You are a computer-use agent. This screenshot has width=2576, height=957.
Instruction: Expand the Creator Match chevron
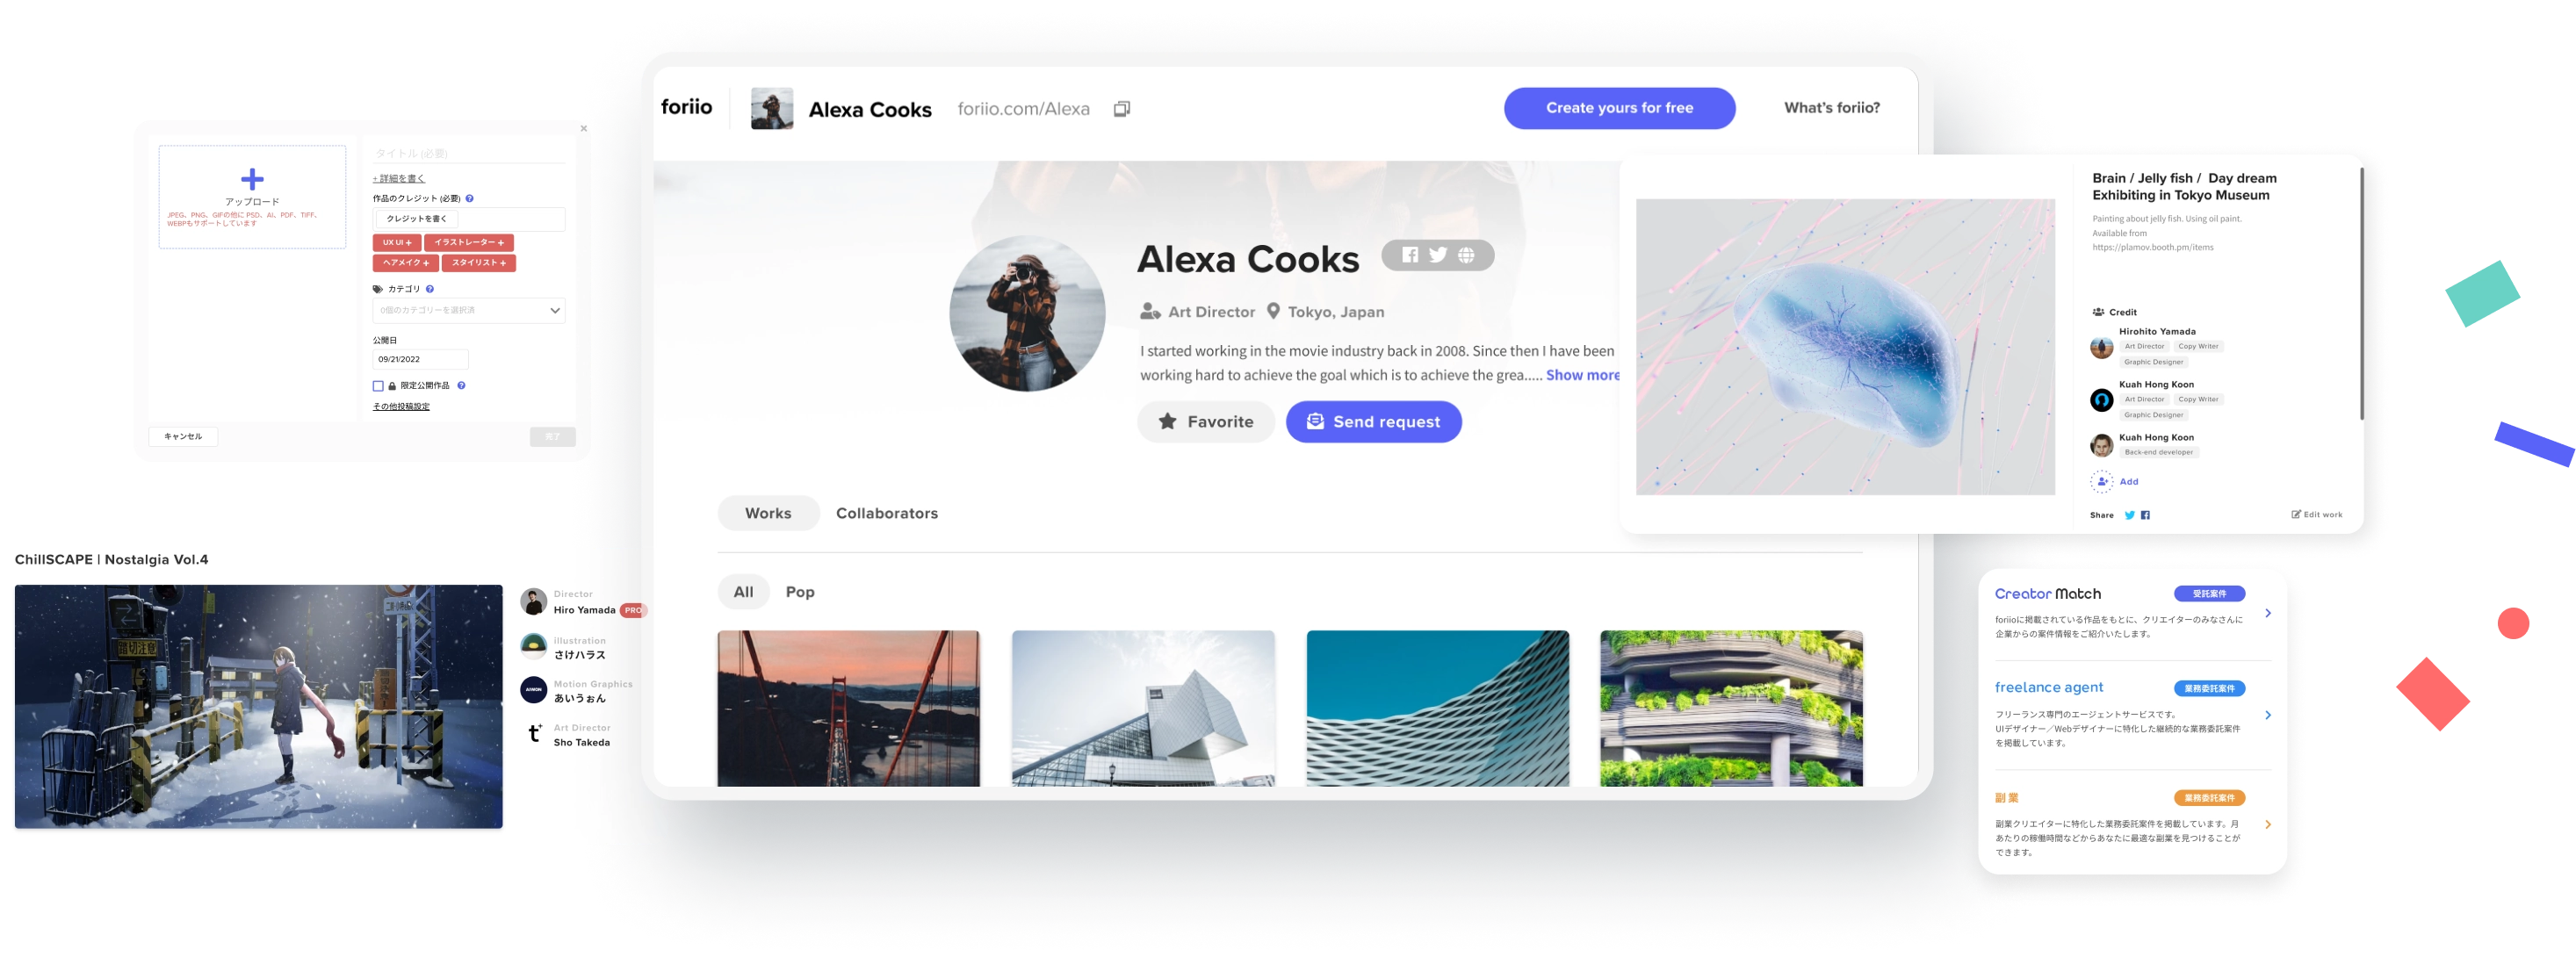pos(2268,613)
